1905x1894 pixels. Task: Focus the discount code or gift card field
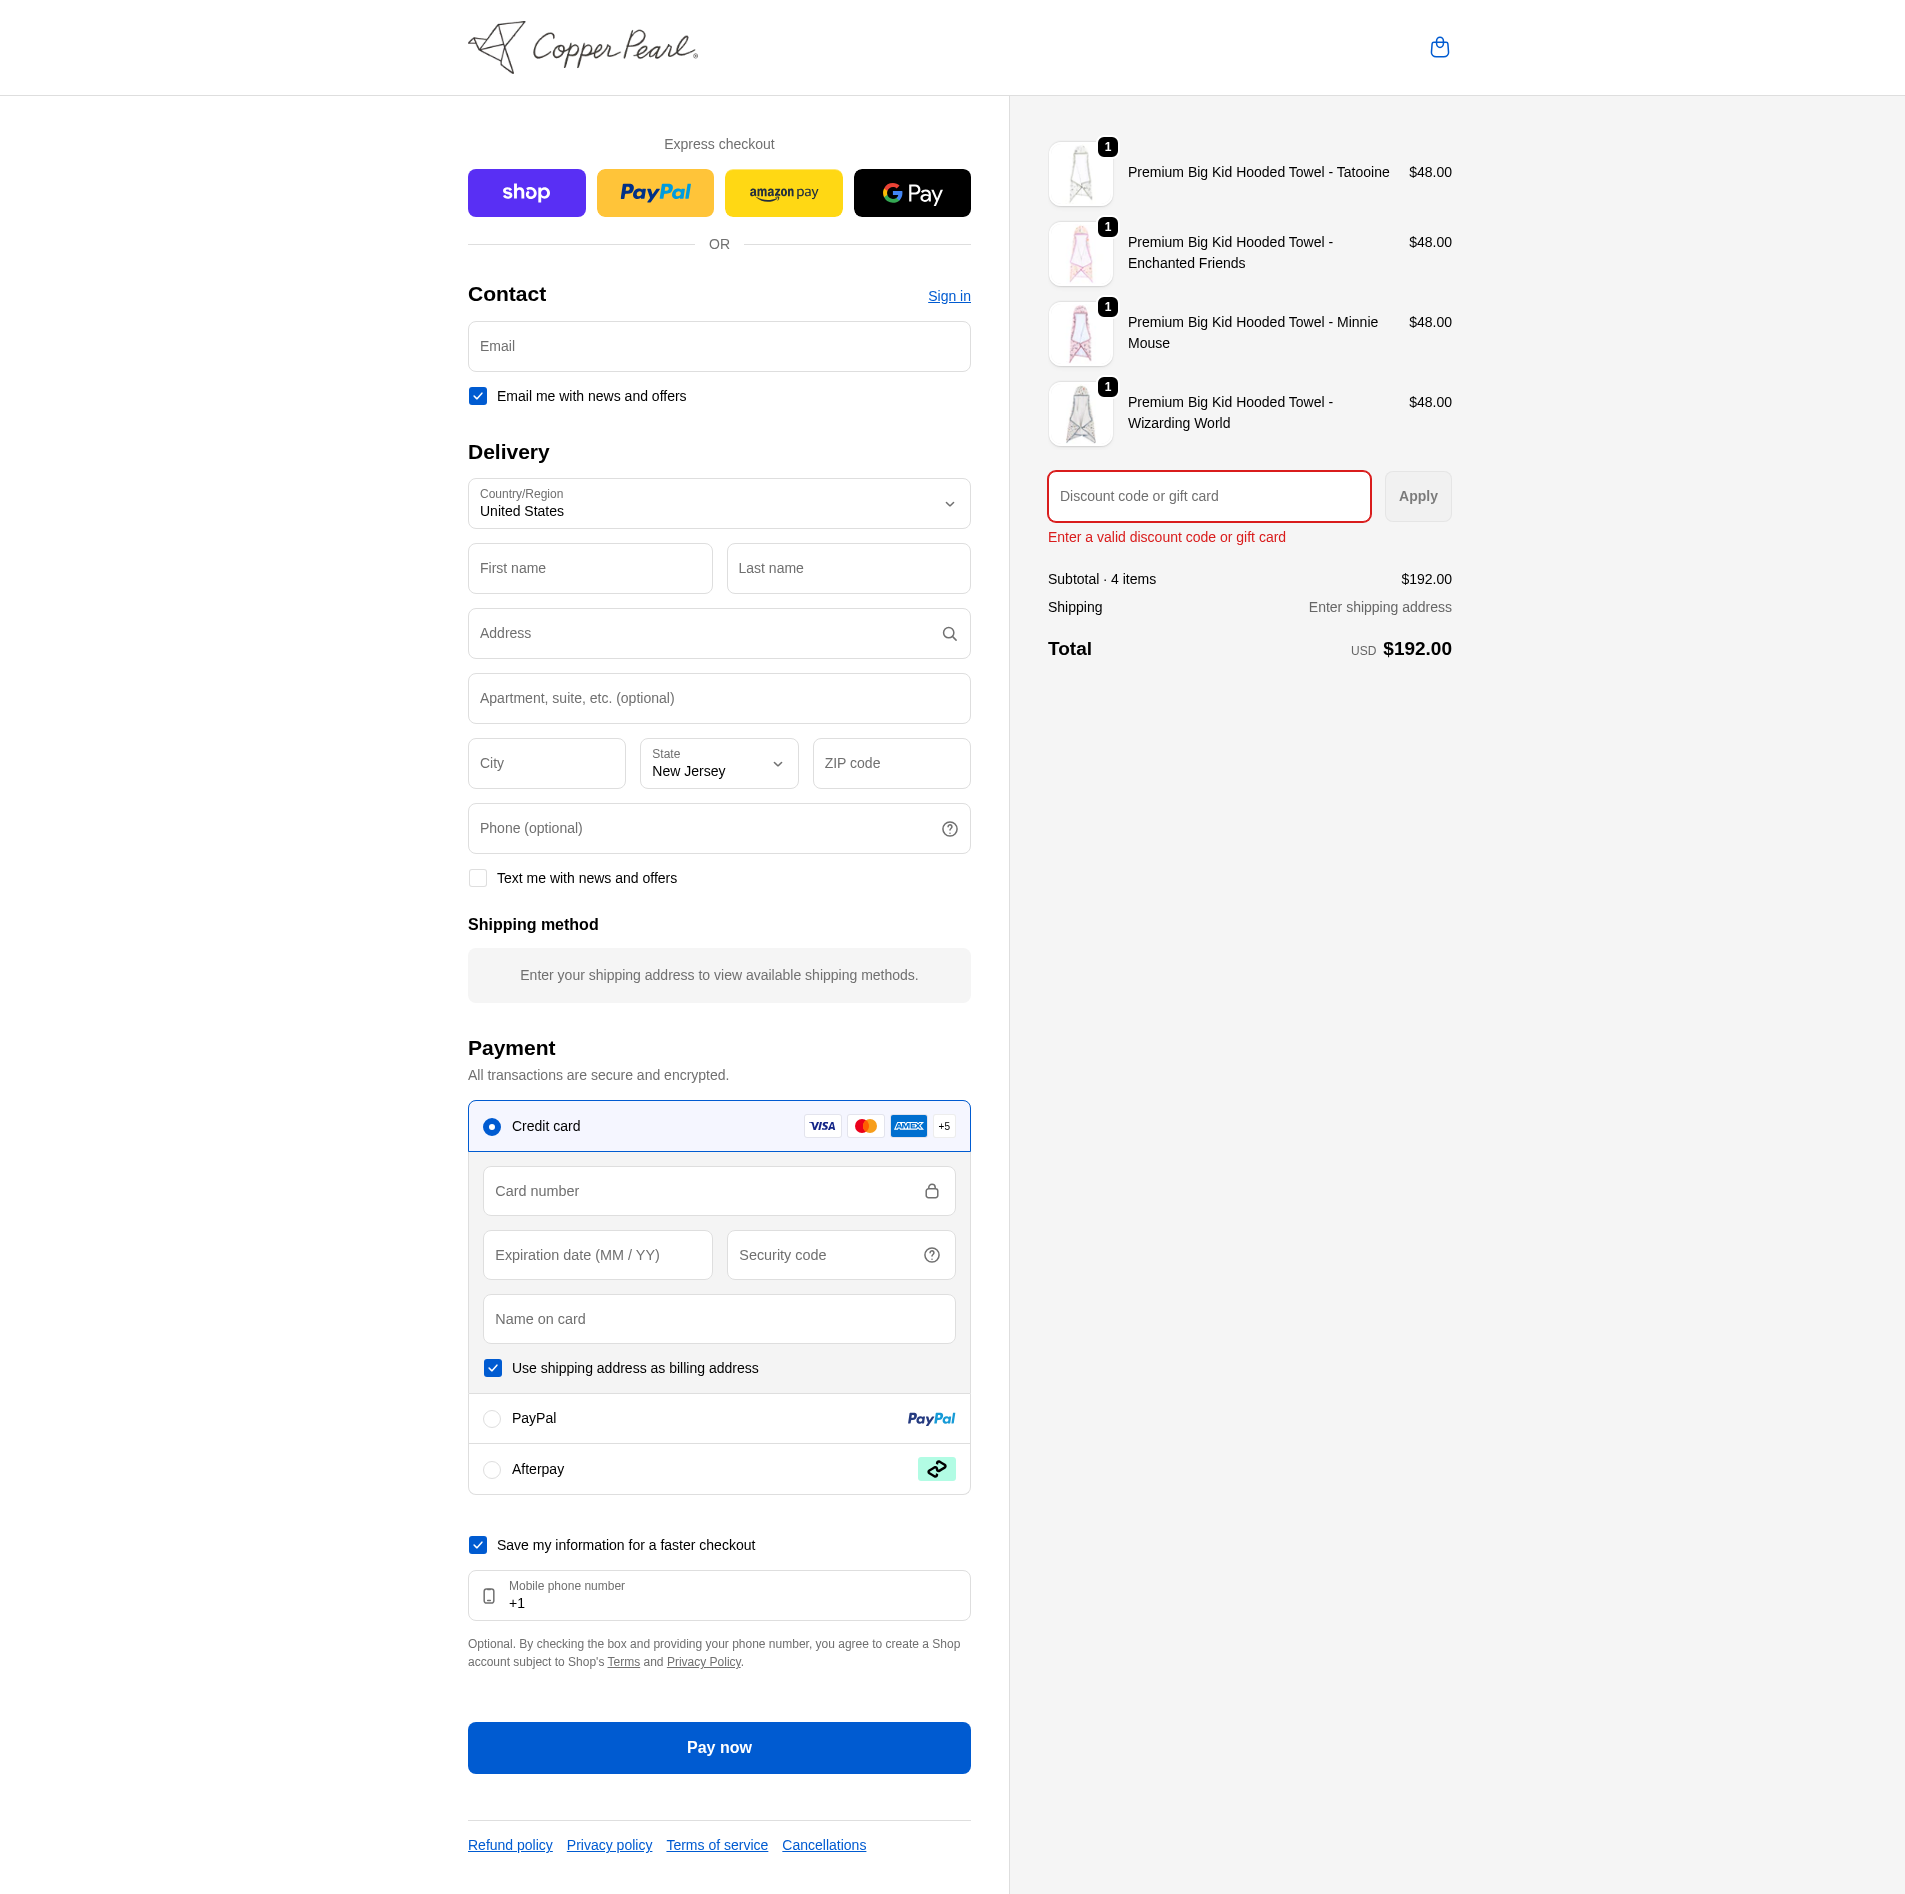[1208, 496]
